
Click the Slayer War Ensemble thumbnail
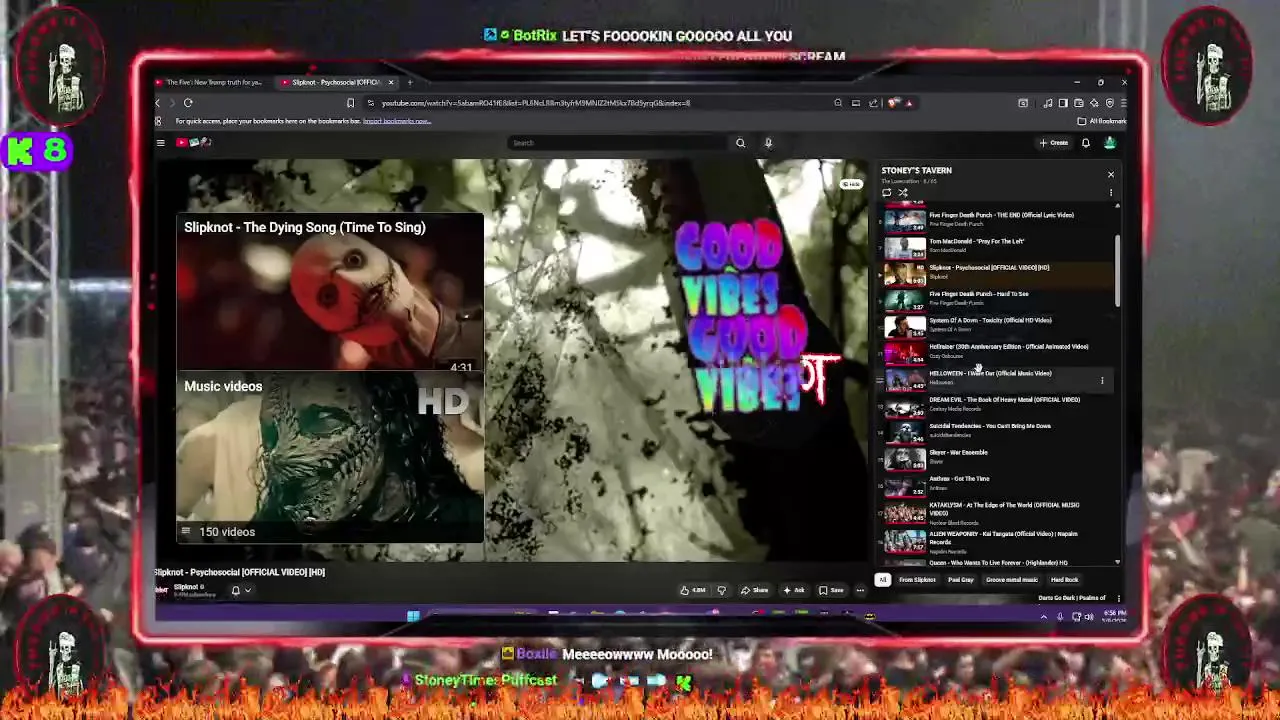[905, 458]
